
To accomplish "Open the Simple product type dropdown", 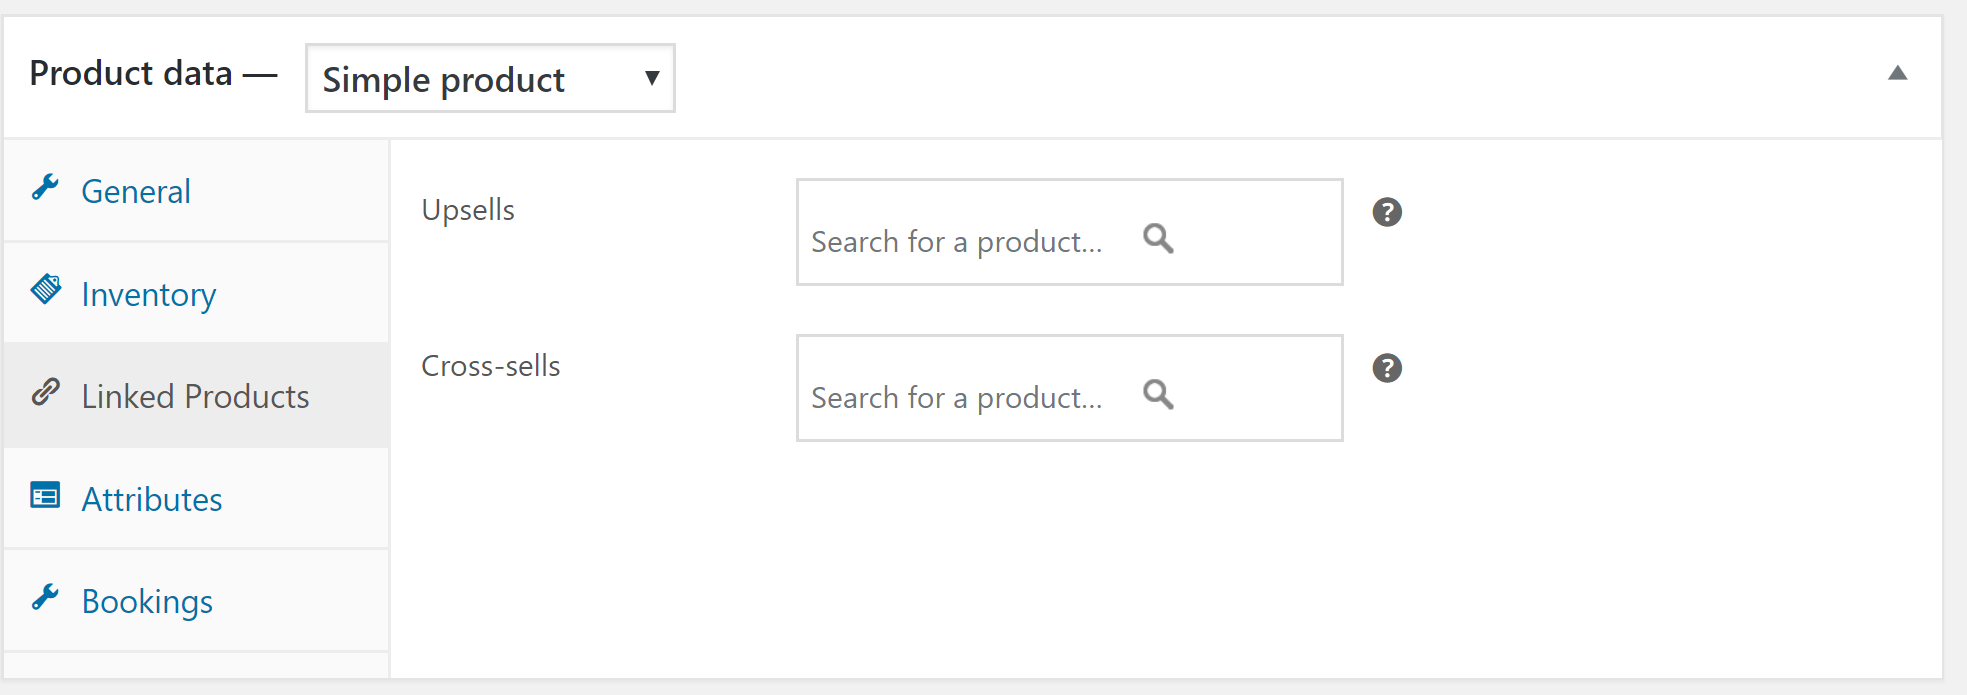I will tap(490, 78).
